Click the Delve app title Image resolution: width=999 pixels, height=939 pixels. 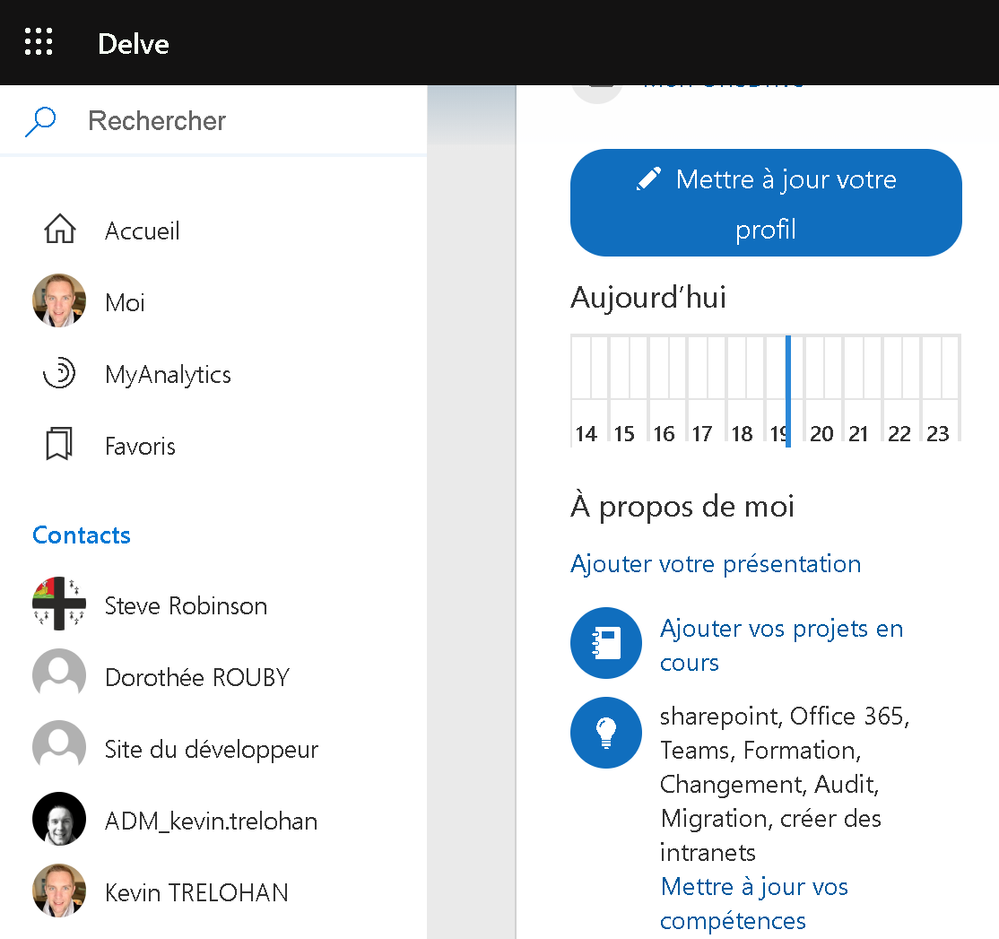[x=133, y=44]
